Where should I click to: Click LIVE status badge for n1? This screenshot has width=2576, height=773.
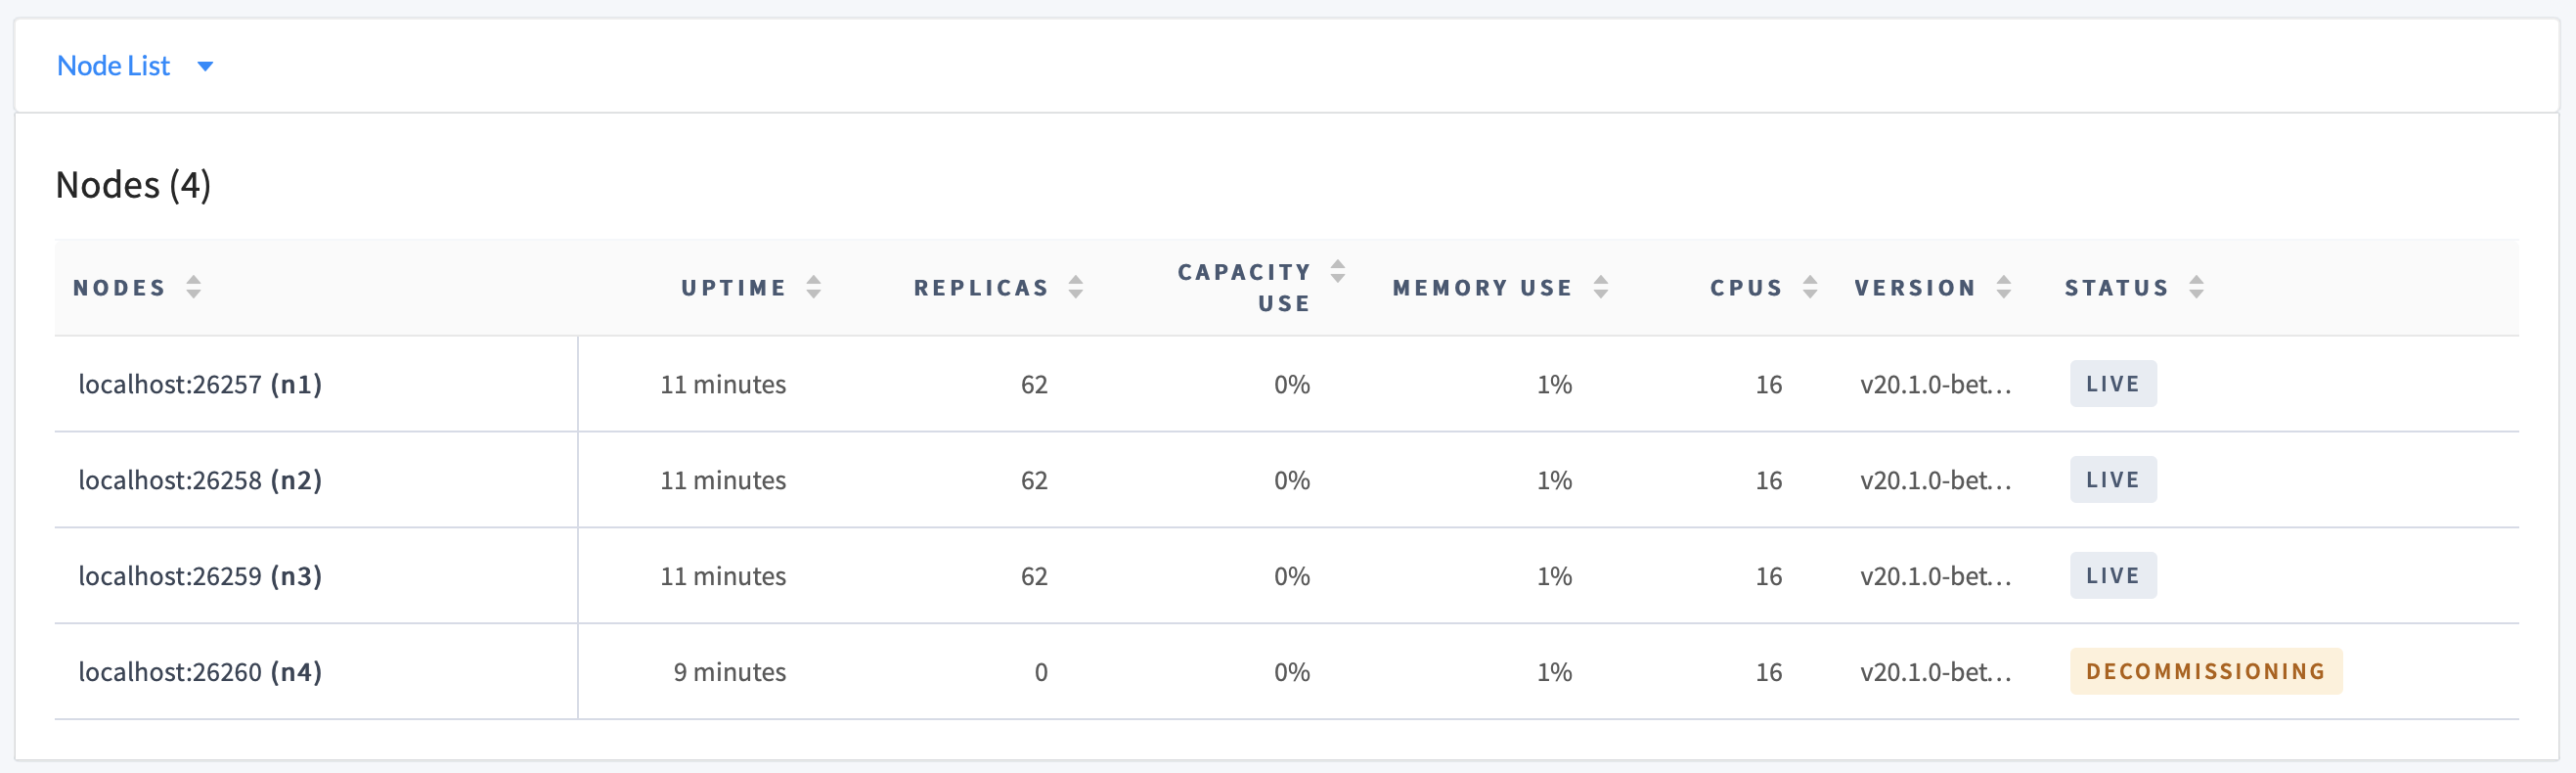pos(2113,384)
